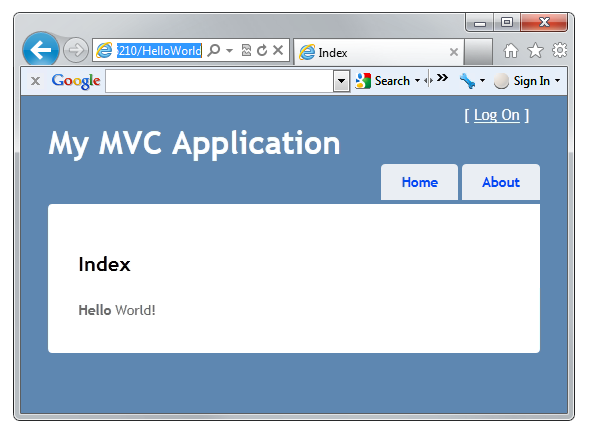Click inside the Google toolbar search field

(220, 81)
